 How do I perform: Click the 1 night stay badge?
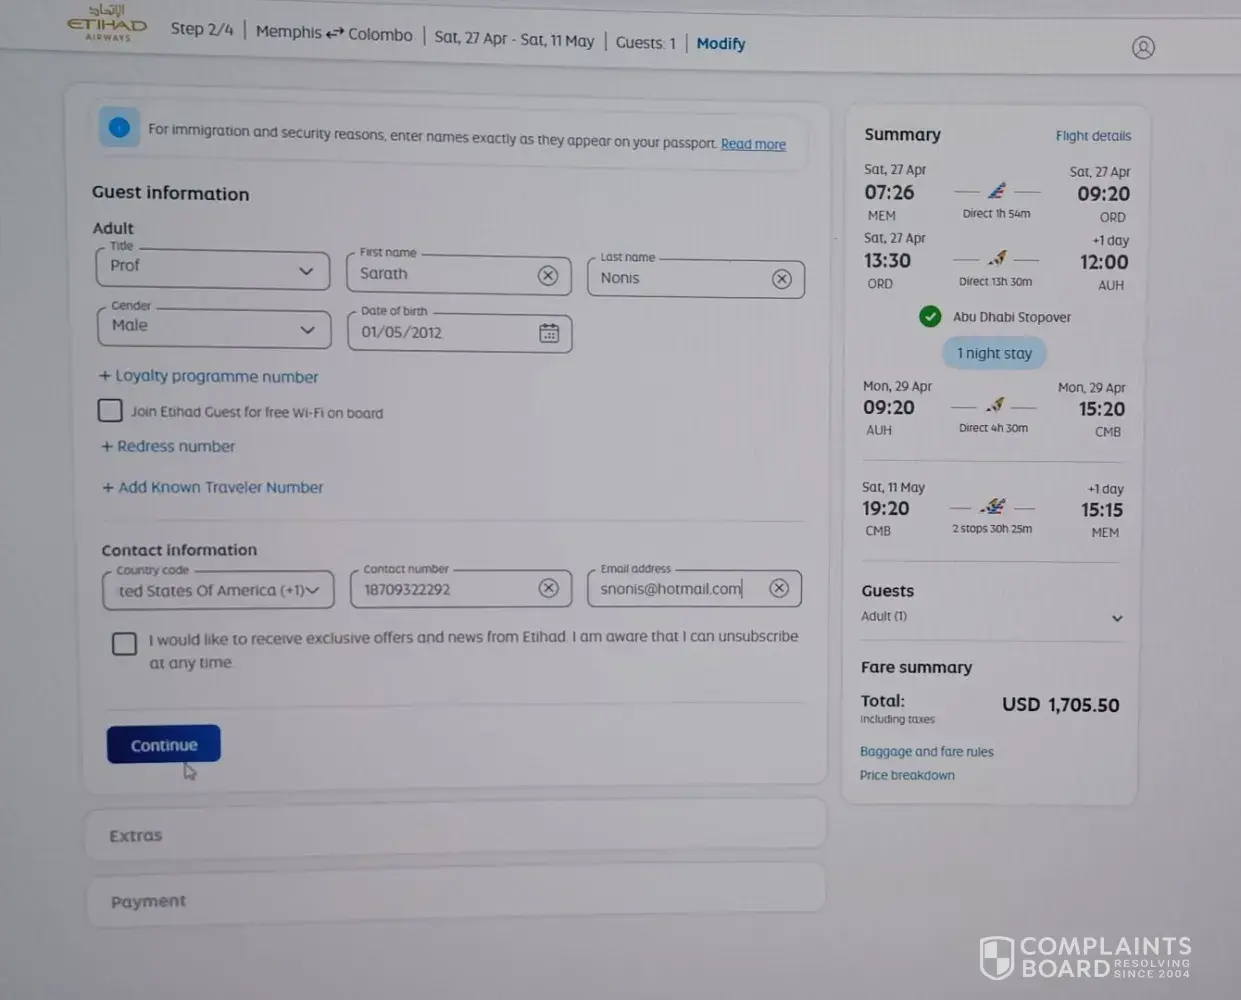tap(994, 353)
